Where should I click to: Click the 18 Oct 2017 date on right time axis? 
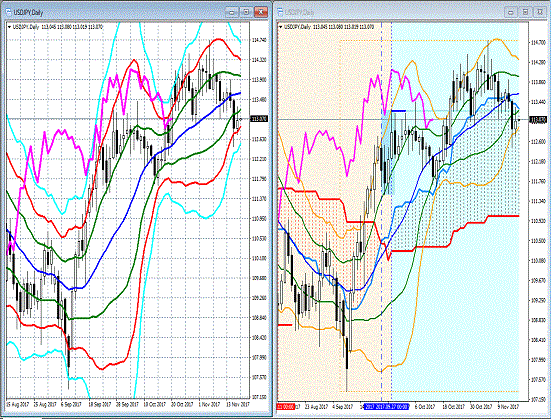point(454,407)
